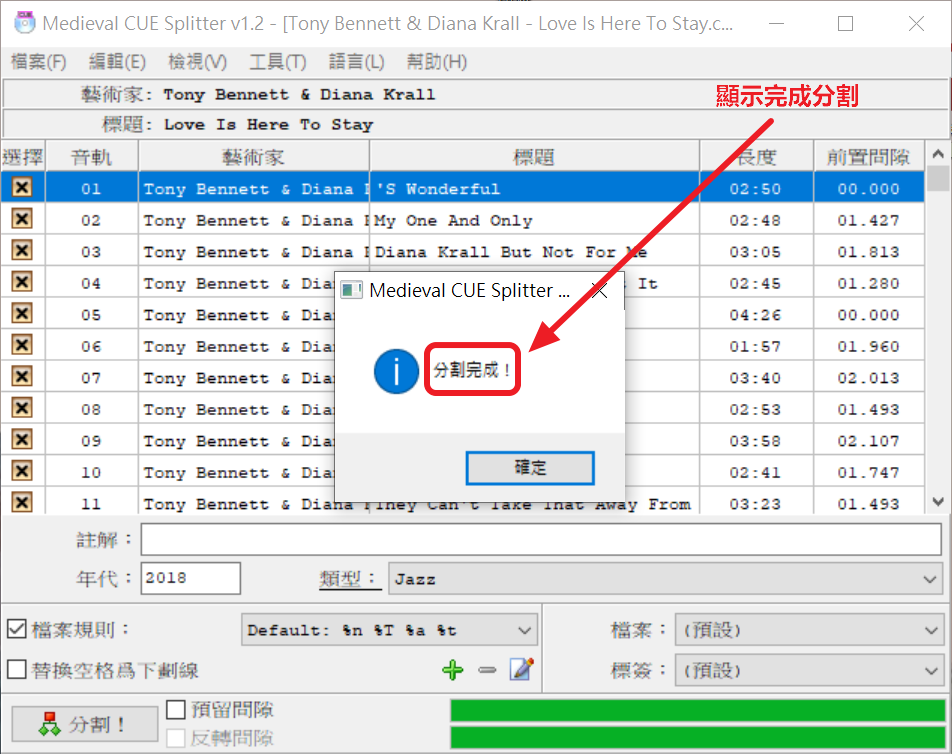The width and height of the screenshot is (952, 754).
Task: Open the 幫助(H) menu
Action: click(437, 62)
